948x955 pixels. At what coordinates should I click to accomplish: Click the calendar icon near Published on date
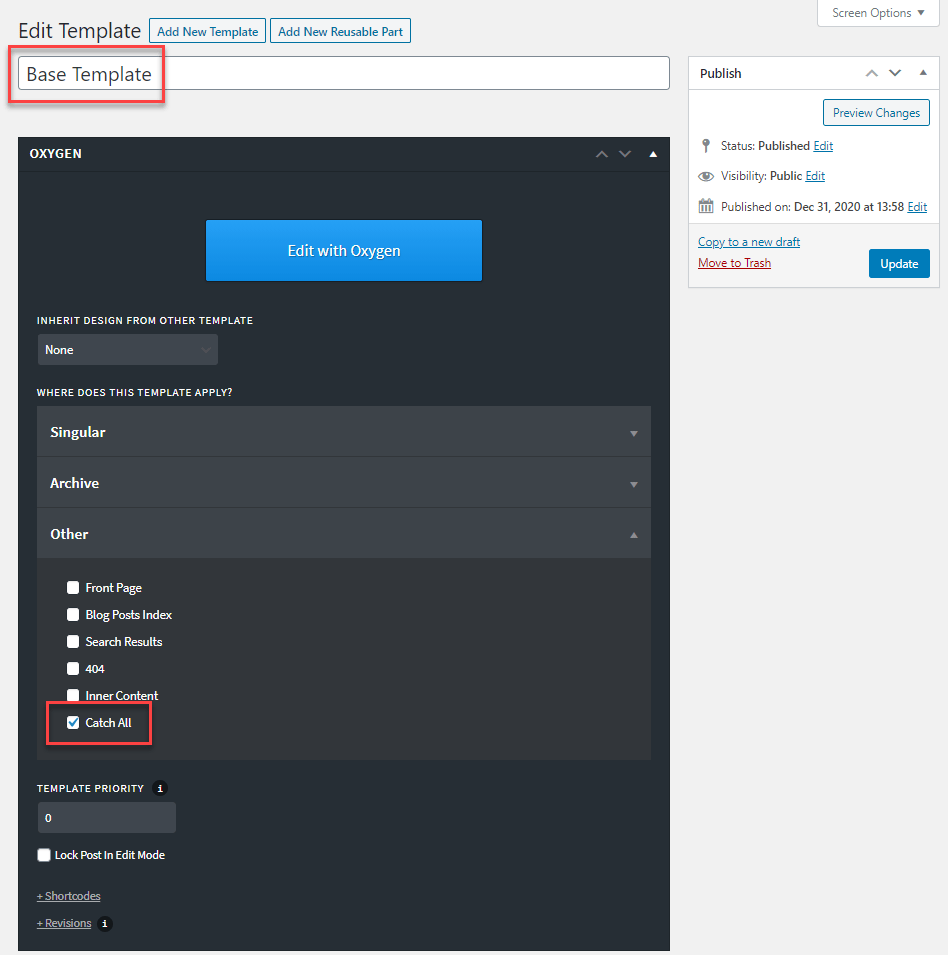(706, 206)
